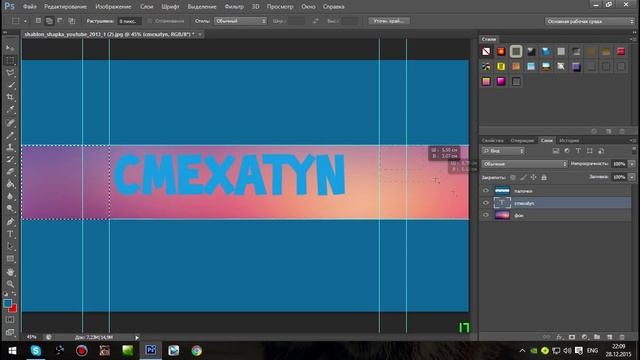The width and height of the screenshot is (640, 360).
Task: Open the layer filter kind dropdown
Action: point(503,151)
